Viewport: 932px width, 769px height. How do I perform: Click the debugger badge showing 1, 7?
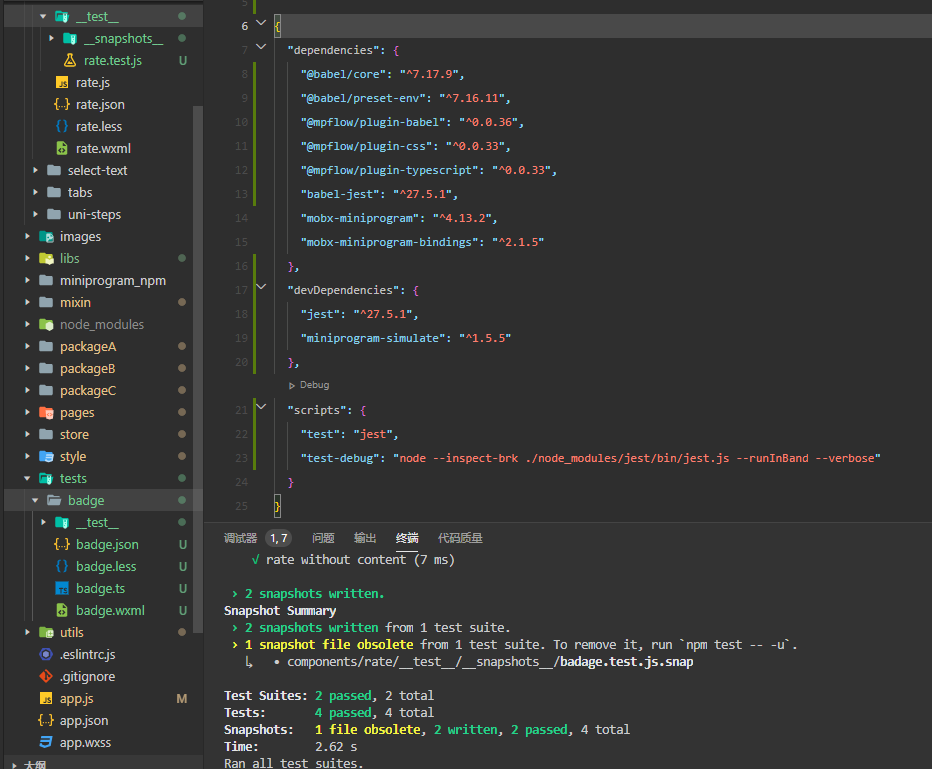click(x=279, y=538)
